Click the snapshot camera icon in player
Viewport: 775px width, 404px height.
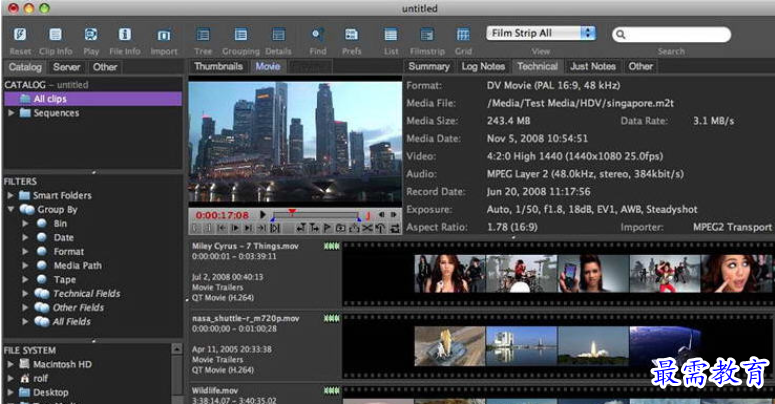(x=341, y=228)
